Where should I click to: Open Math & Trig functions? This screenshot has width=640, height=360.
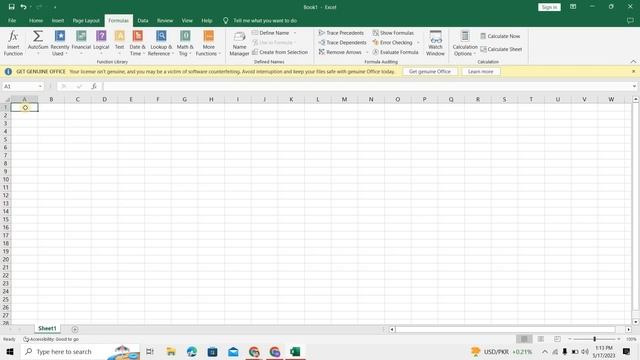185,43
